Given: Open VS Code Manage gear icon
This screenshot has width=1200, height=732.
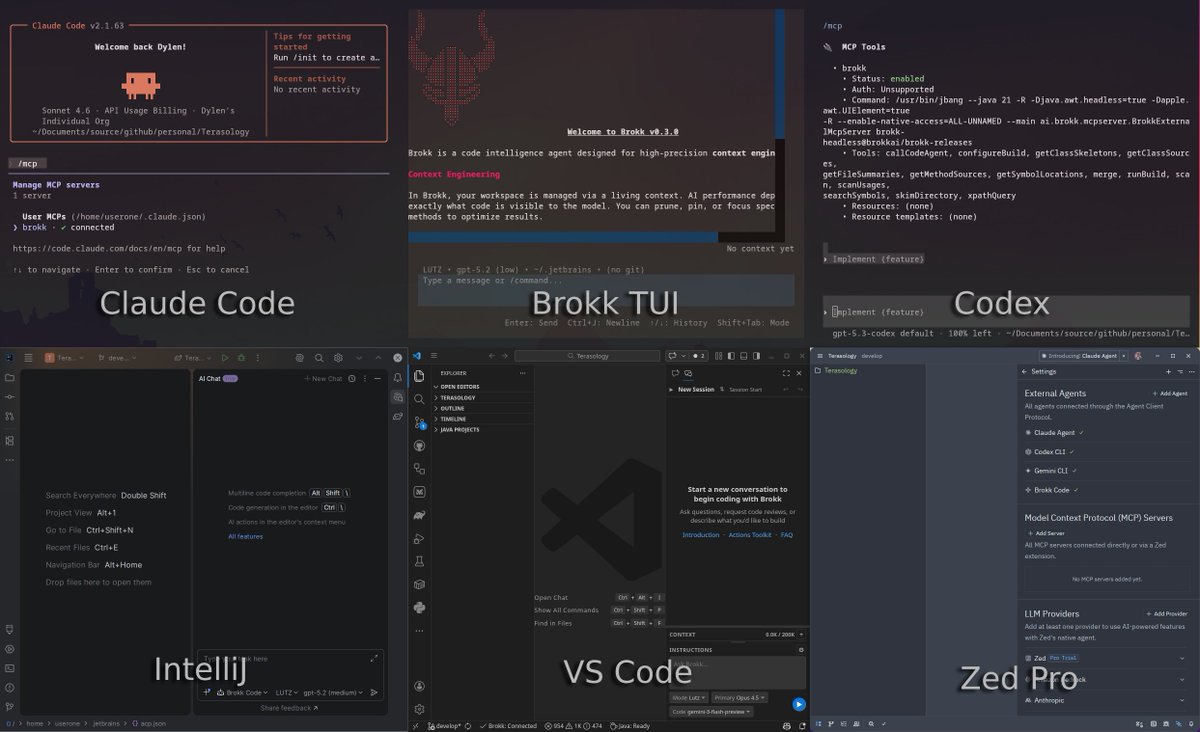Looking at the screenshot, I should pos(419,709).
